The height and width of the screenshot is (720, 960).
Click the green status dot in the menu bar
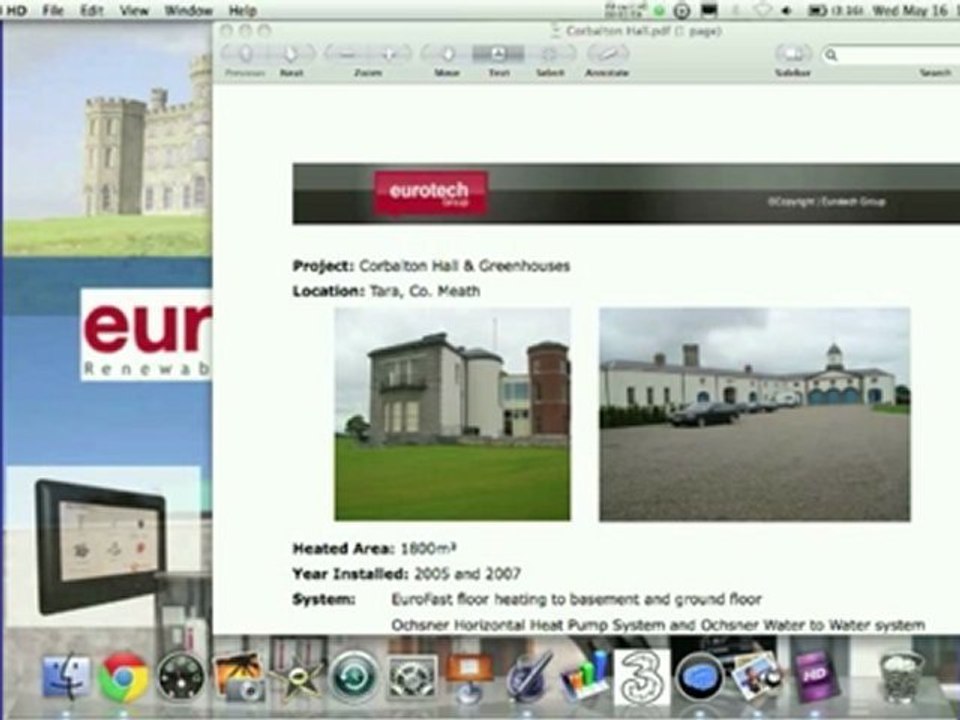click(659, 10)
